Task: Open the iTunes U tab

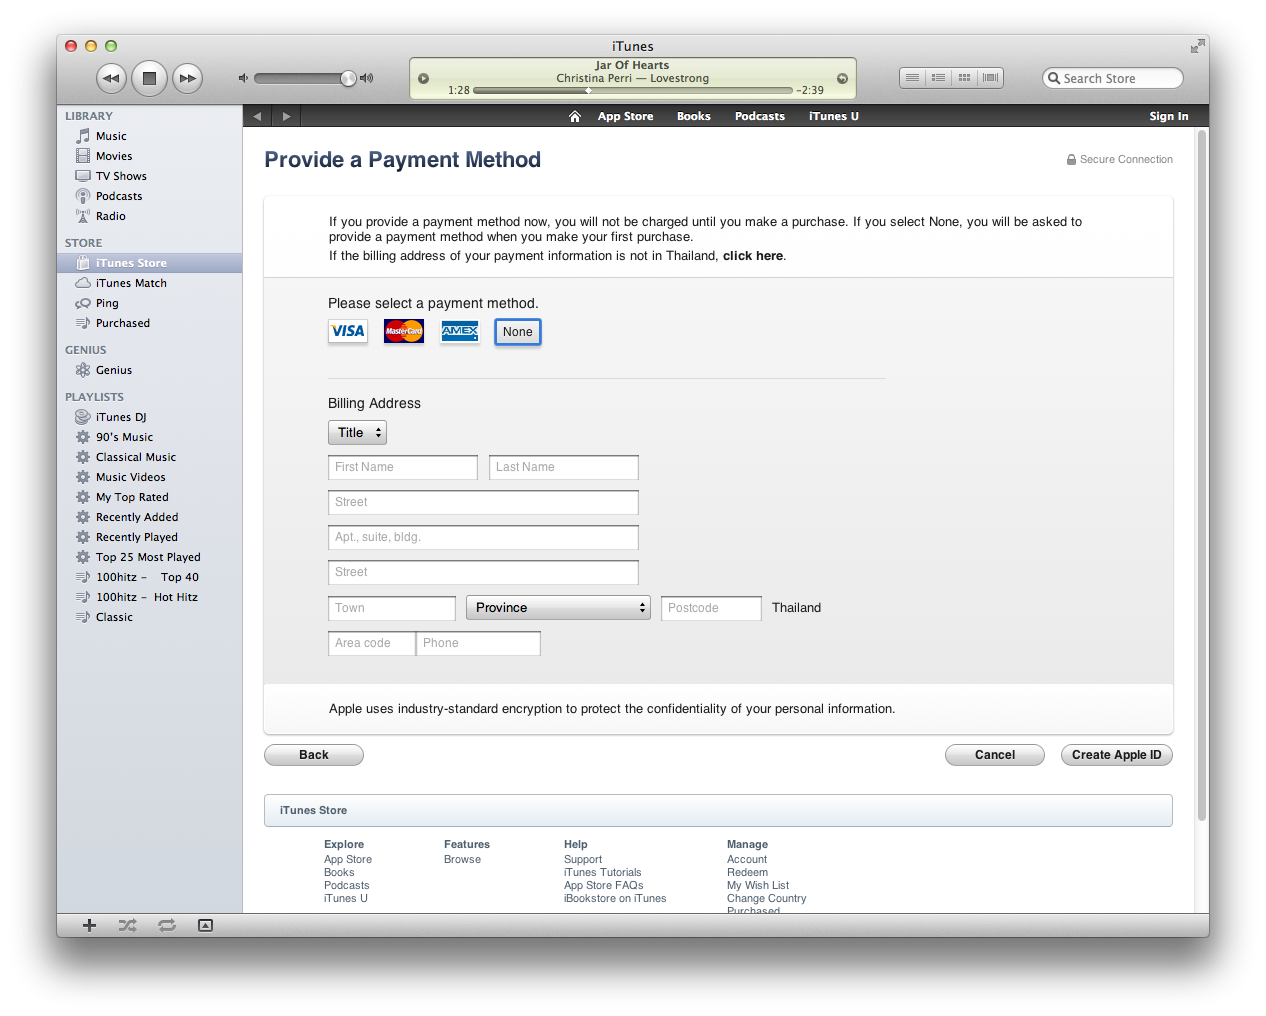Action: (833, 116)
